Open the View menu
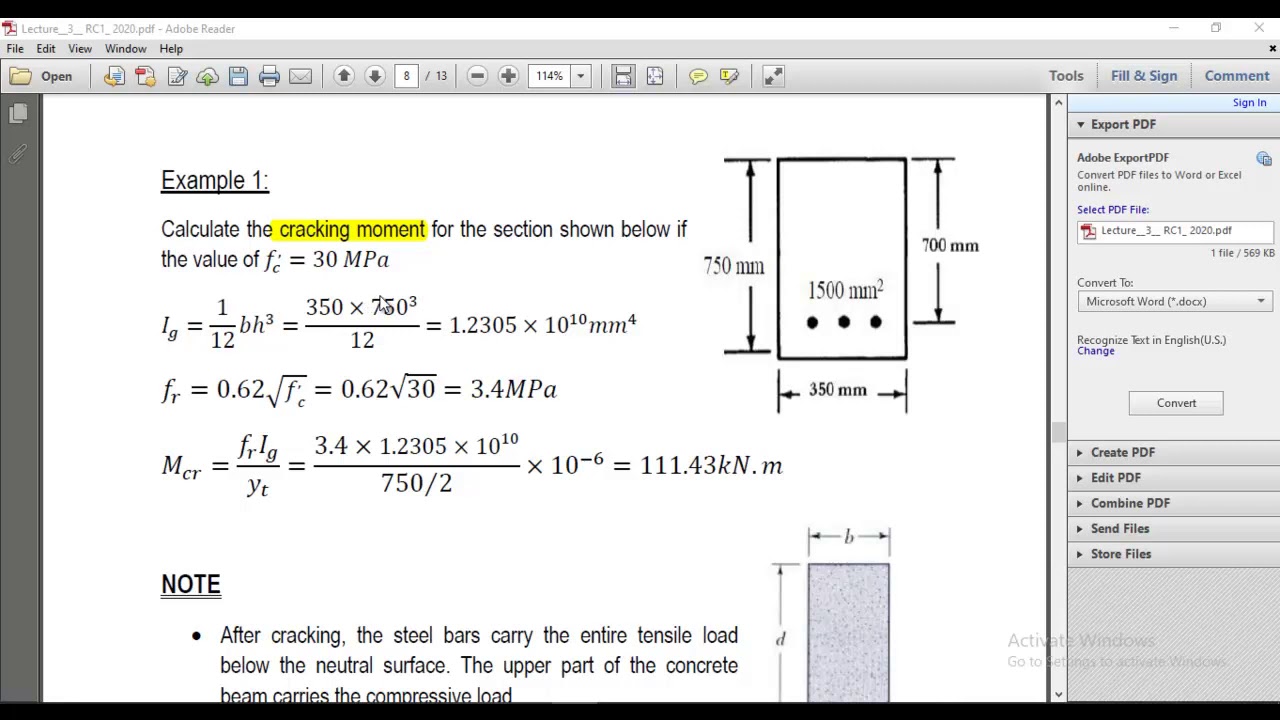This screenshot has width=1280, height=720. (80, 48)
